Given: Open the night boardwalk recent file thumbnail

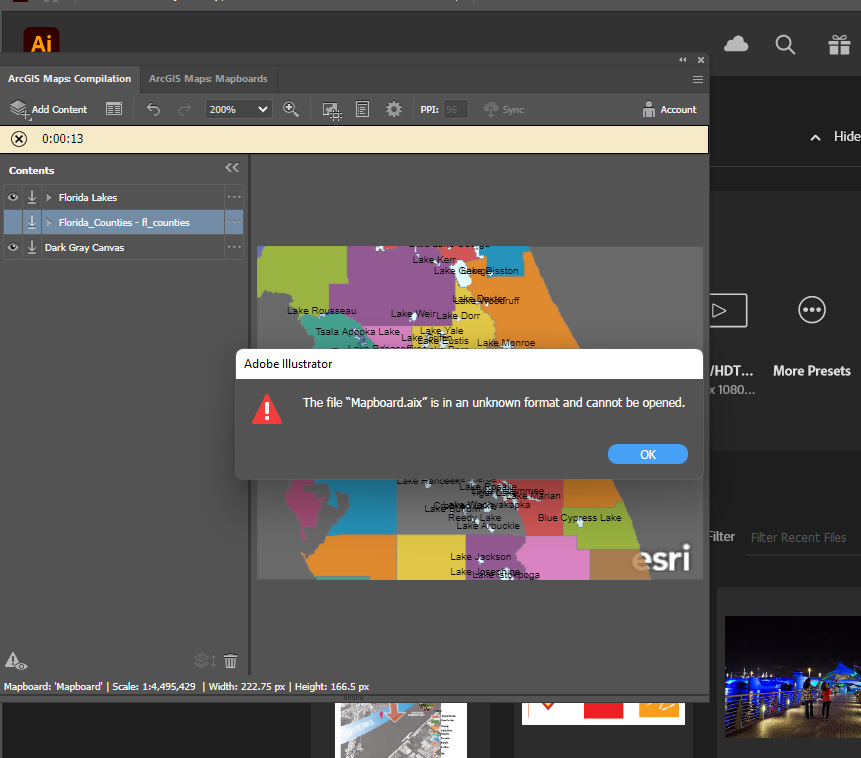Looking at the screenshot, I should click(x=793, y=677).
